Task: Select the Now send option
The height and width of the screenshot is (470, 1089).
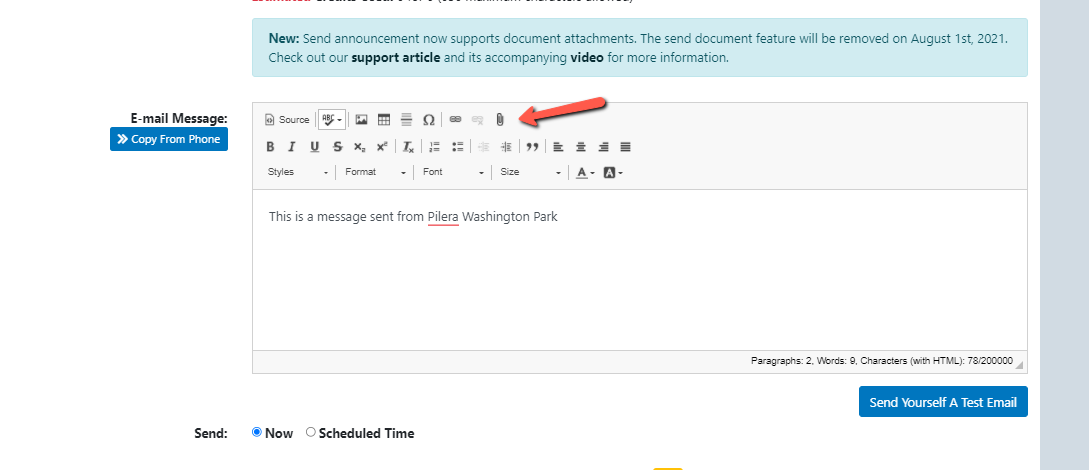Action: tap(257, 432)
